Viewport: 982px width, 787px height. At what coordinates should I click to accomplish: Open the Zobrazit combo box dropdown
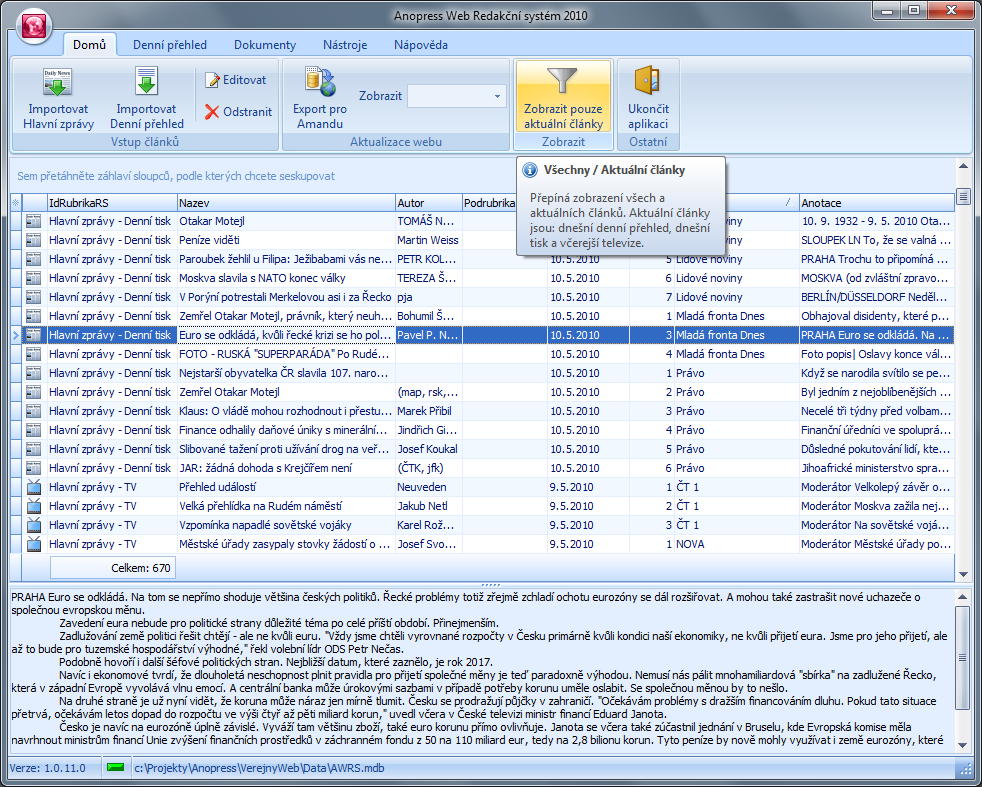pos(498,97)
